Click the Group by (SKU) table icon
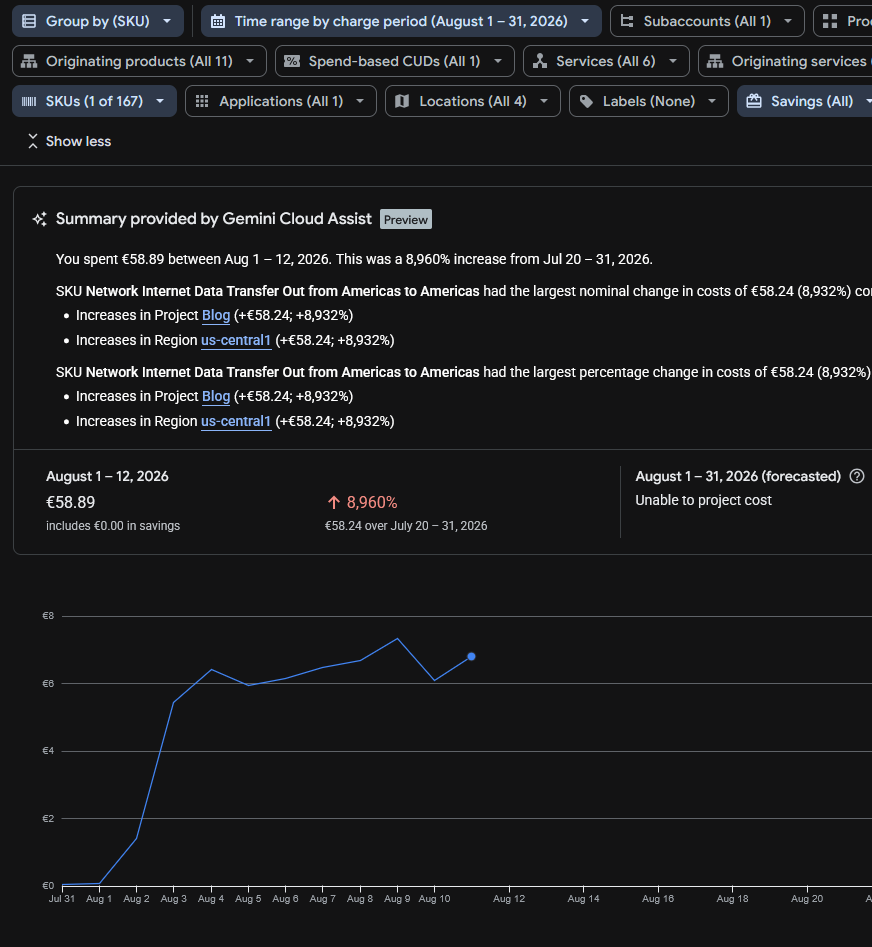Image resolution: width=872 pixels, height=947 pixels. coord(28,21)
